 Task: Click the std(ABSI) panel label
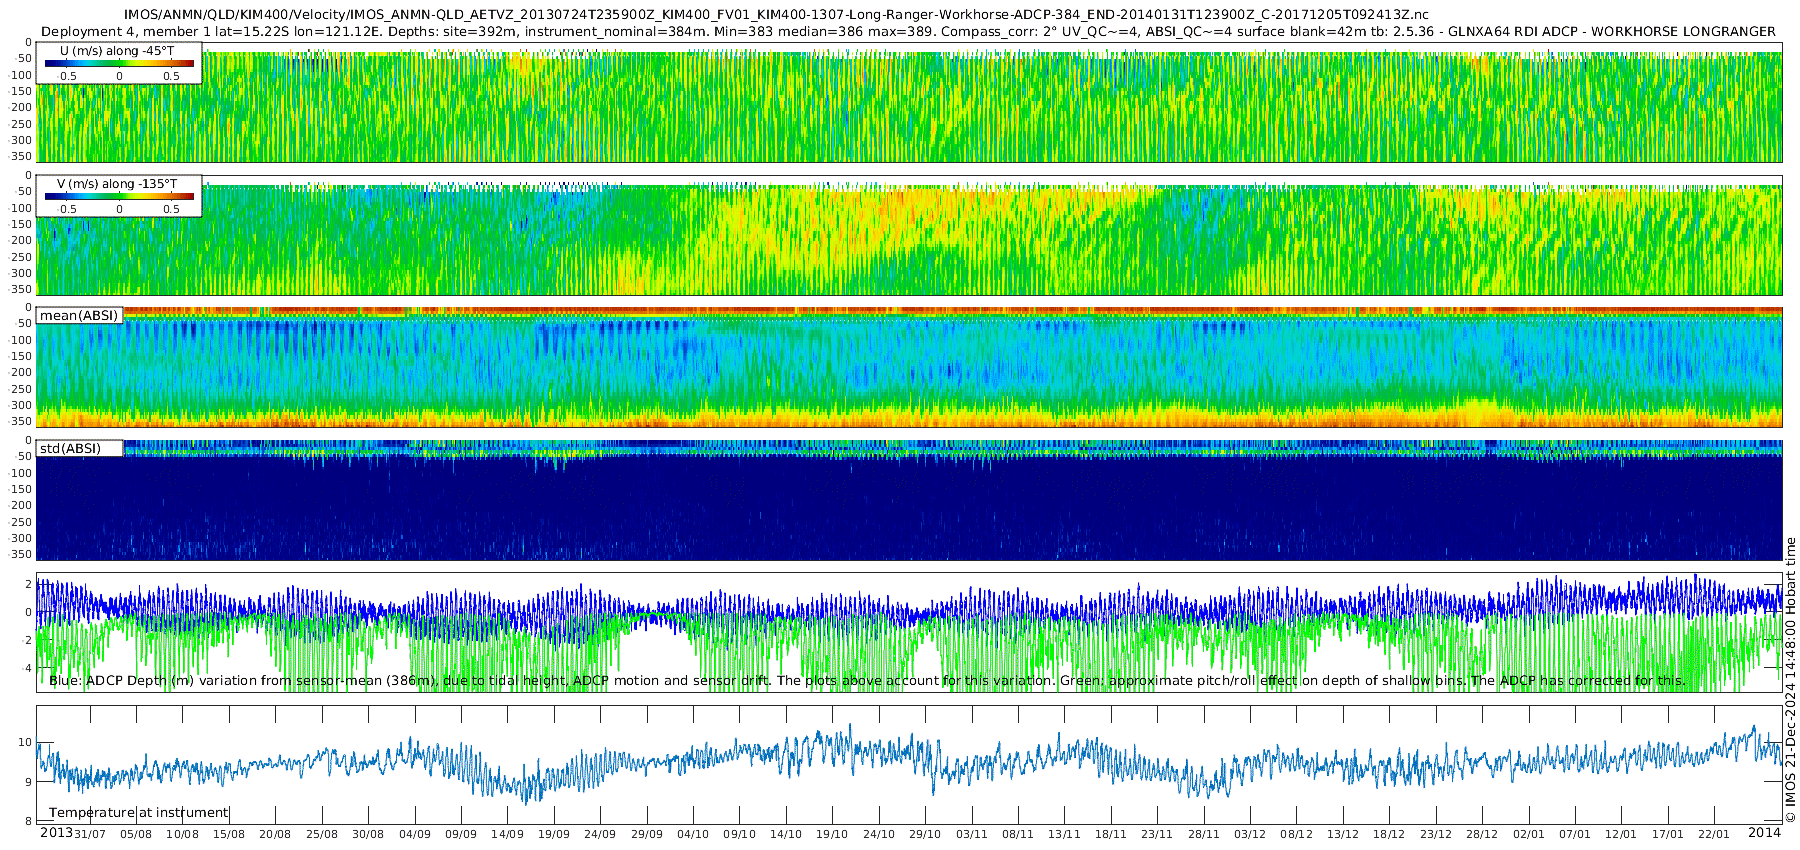[70, 448]
